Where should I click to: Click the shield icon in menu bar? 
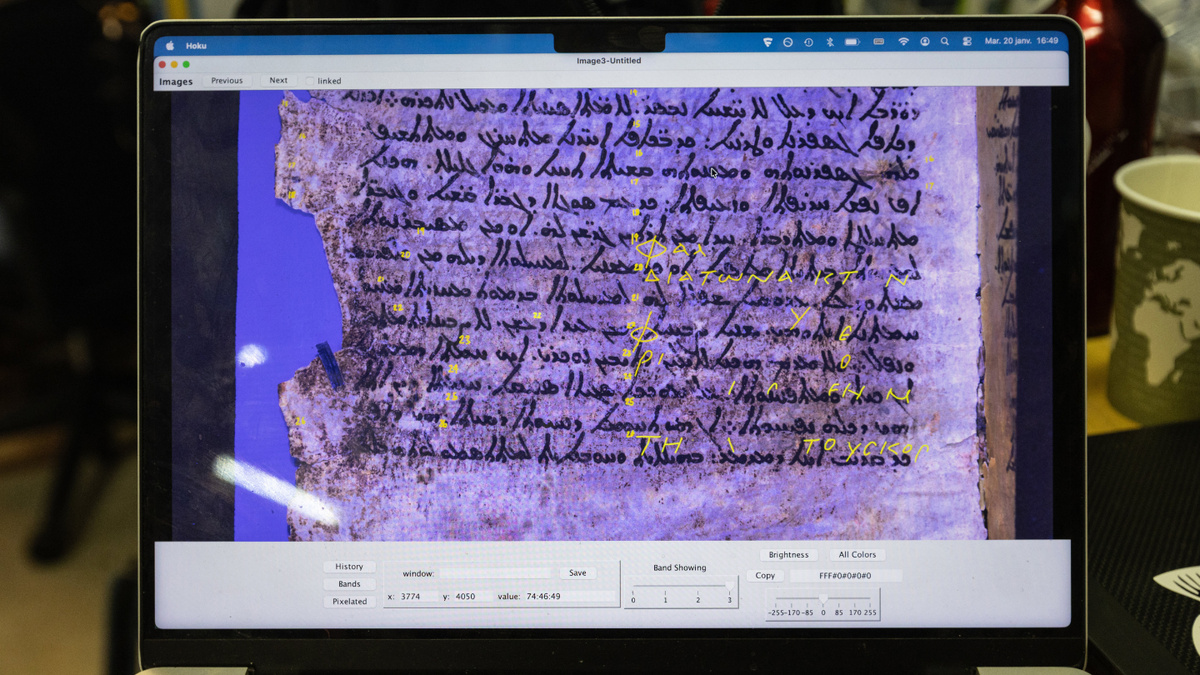[x=768, y=42]
